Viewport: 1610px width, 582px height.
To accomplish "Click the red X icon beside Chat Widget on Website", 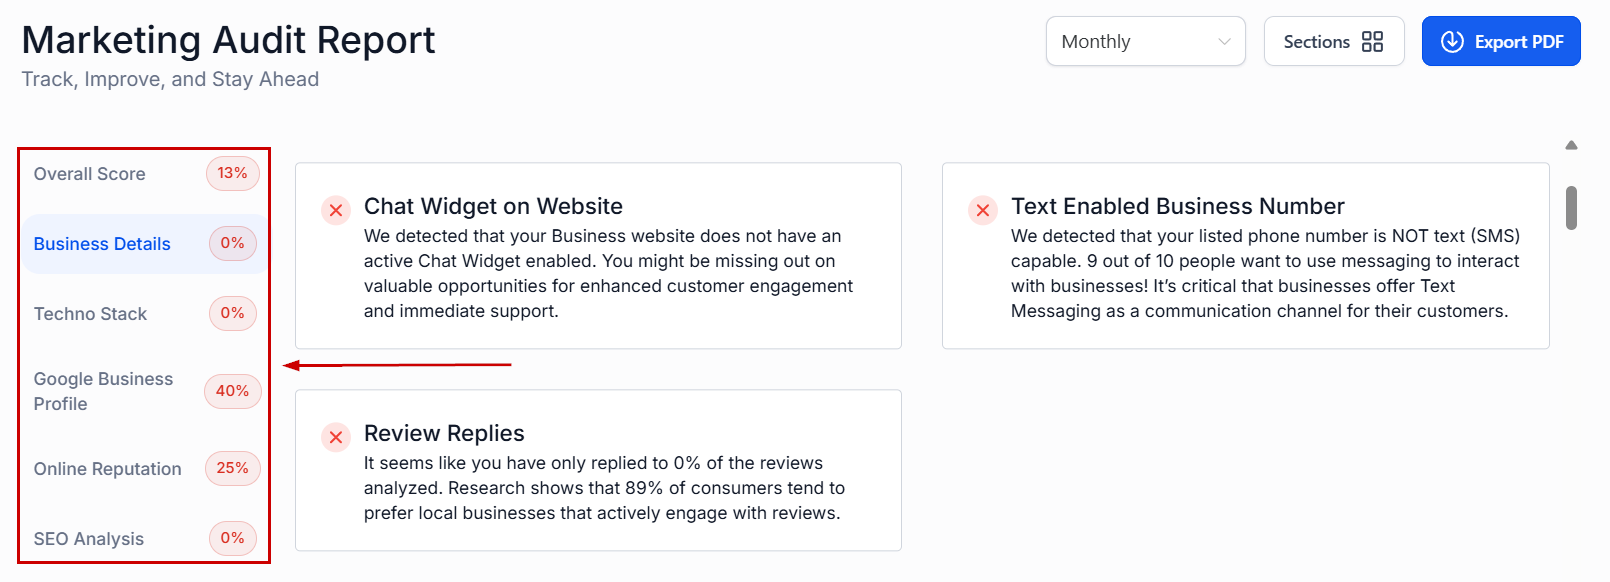I will click(x=336, y=210).
